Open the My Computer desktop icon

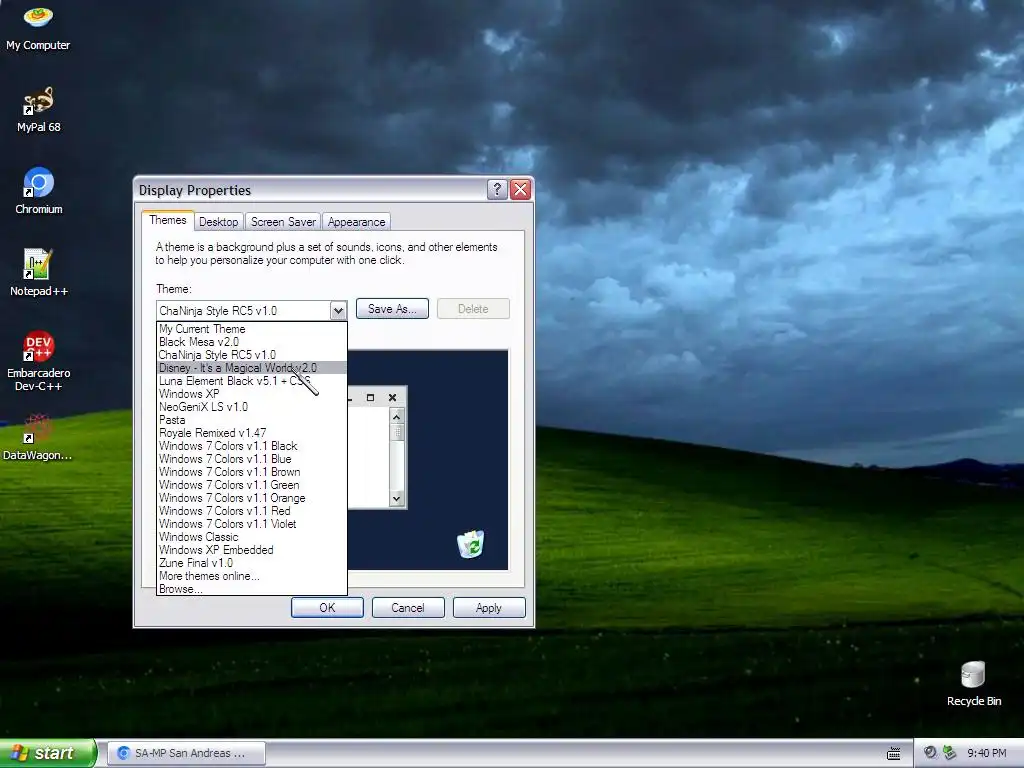(x=38, y=27)
